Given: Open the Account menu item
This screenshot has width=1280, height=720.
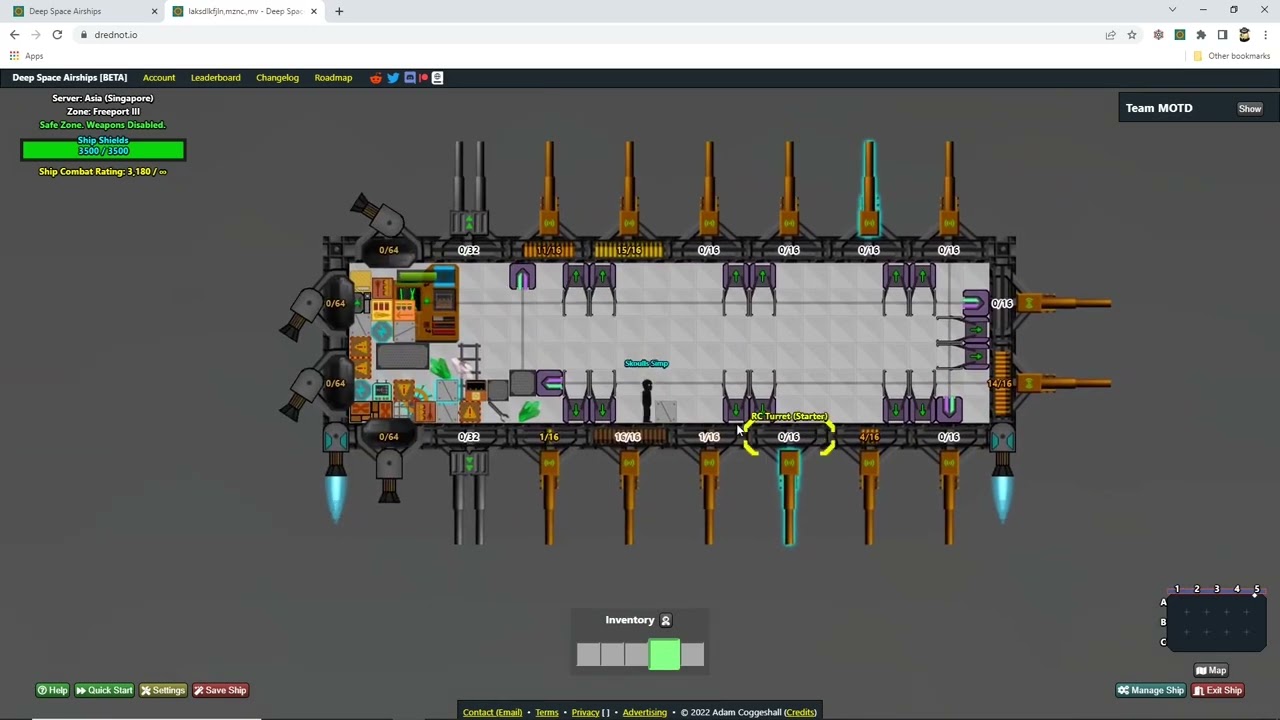Looking at the screenshot, I should point(159,78).
